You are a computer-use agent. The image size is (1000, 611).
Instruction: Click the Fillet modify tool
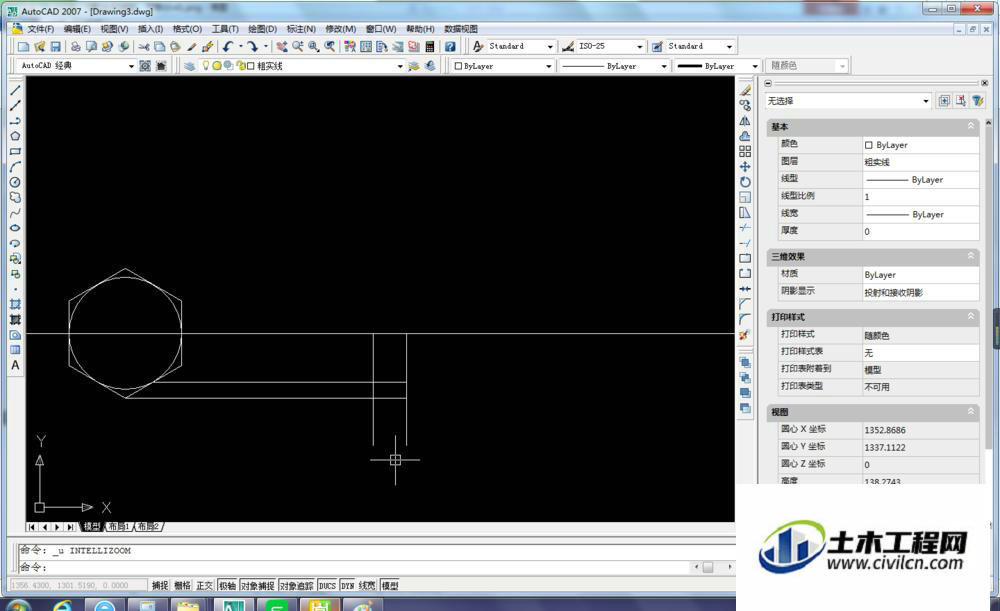[745, 320]
